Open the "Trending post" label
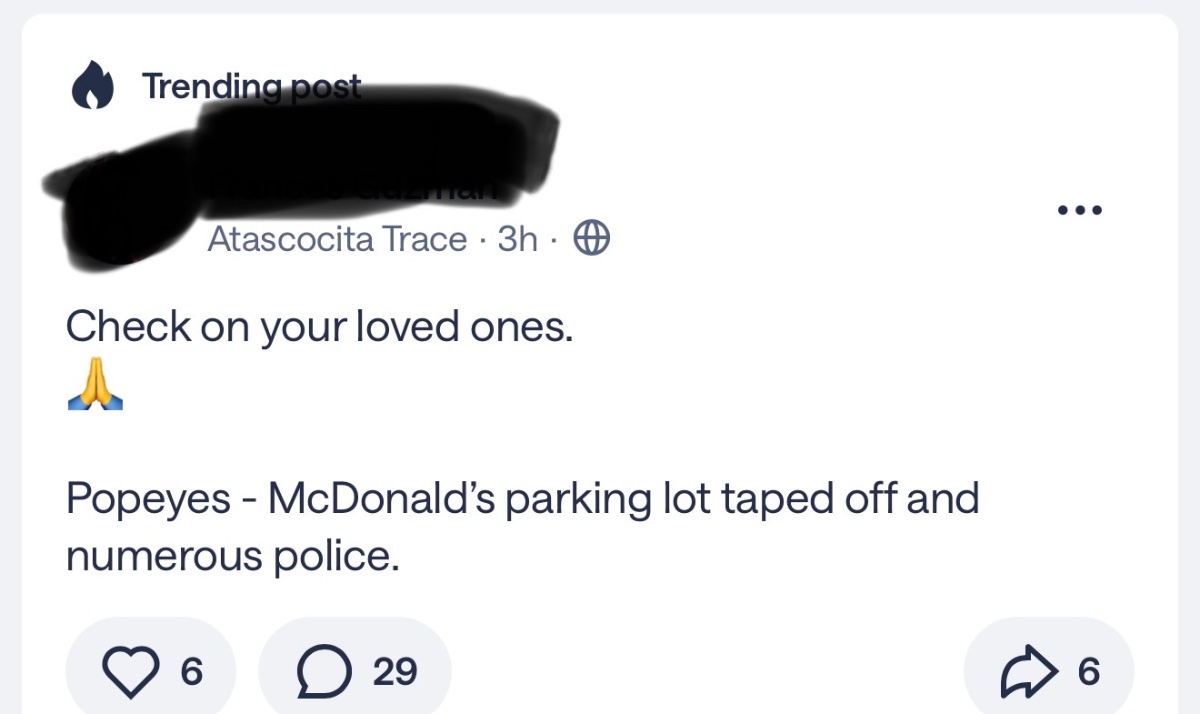This screenshot has width=1200, height=714. pos(251,87)
